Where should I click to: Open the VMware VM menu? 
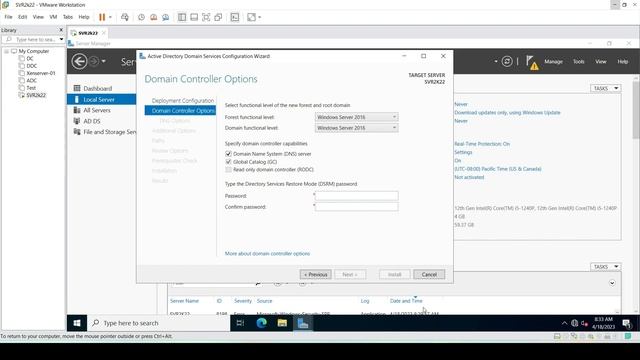click(53, 17)
